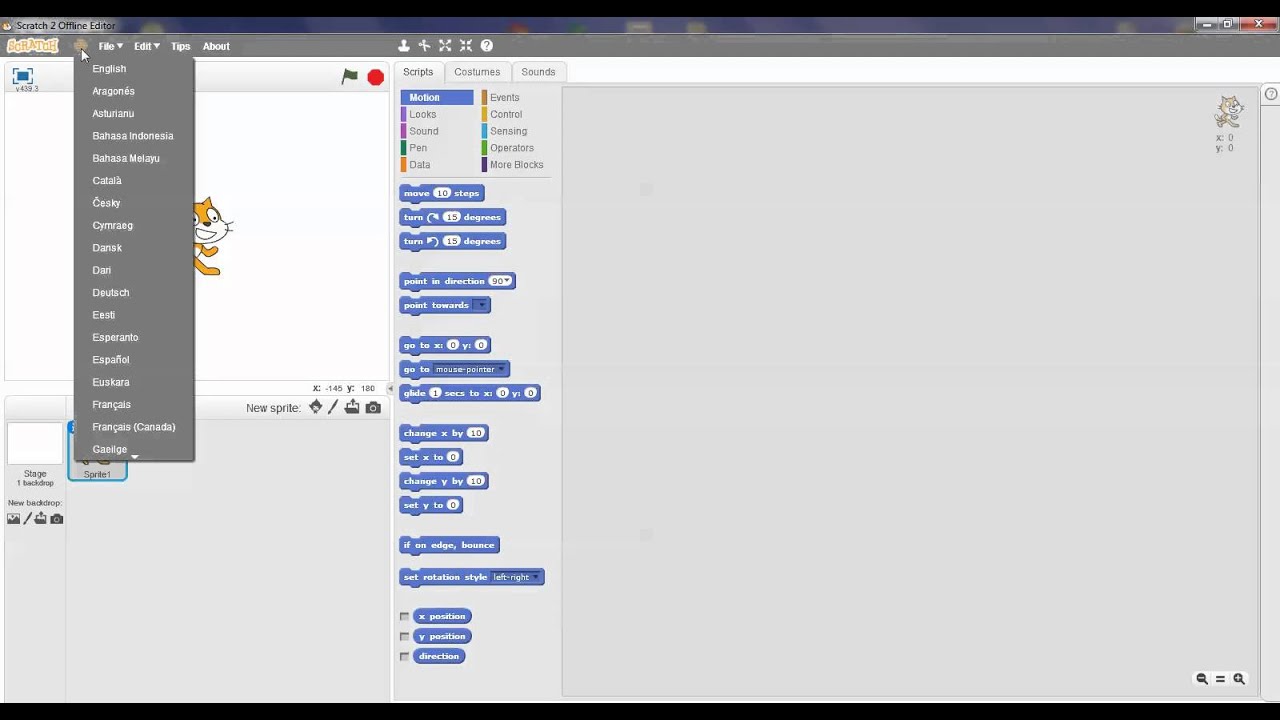Viewport: 1280px width, 720px height.
Task: Choose new sprite from library
Action: [316, 407]
